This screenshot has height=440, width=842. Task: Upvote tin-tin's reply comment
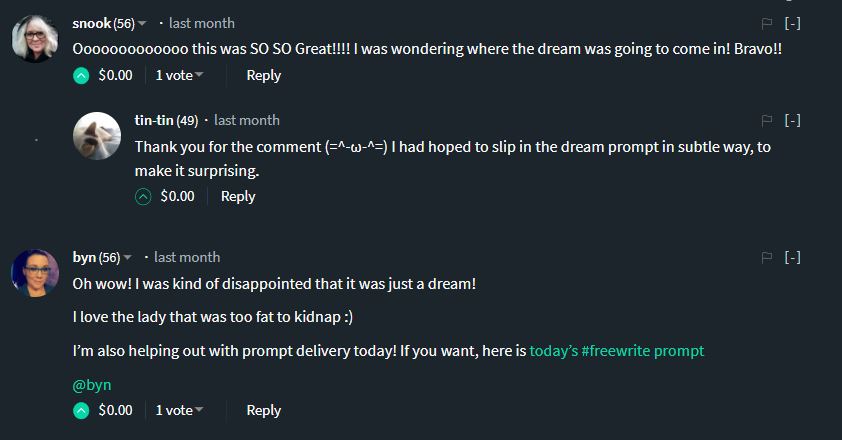pyautogui.click(x=143, y=196)
